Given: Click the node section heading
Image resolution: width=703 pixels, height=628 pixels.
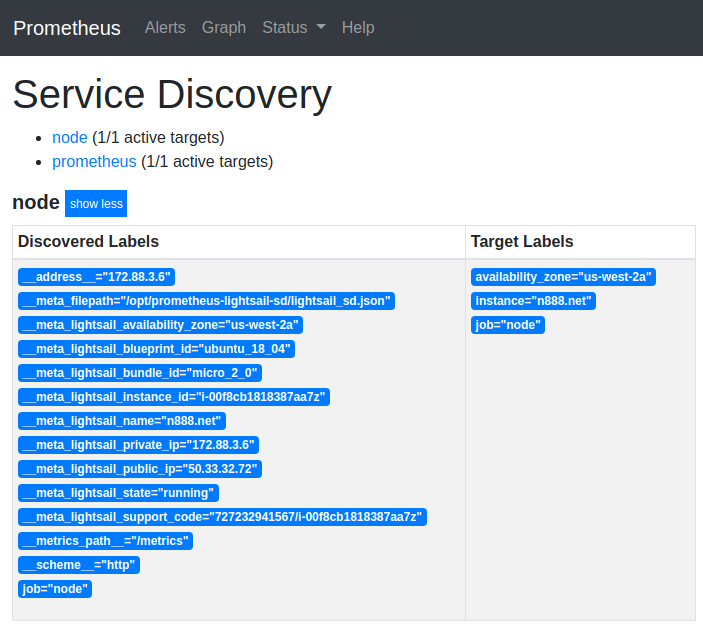Looking at the screenshot, I should (x=36, y=202).
